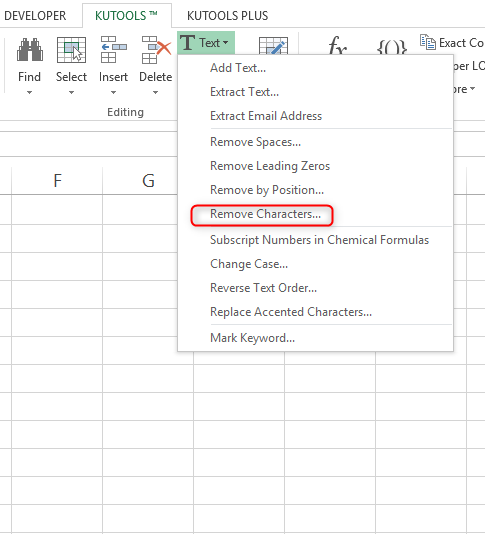Click the Find binoculars icon

[x=30, y=50]
